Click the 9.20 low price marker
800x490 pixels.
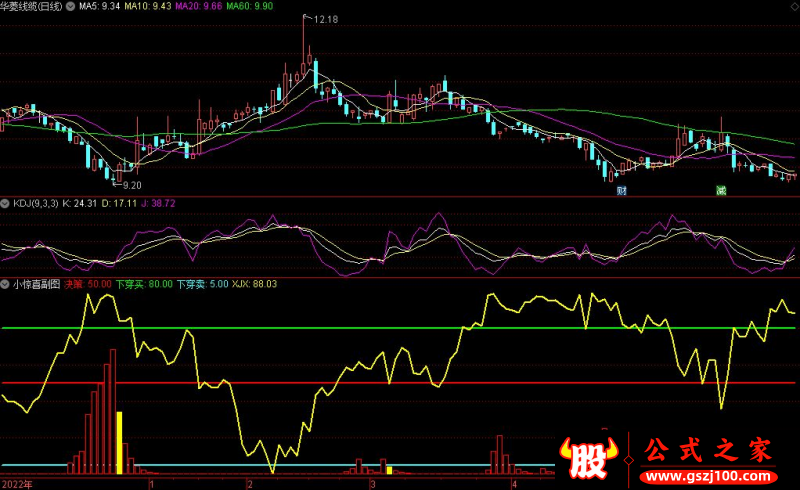pos(130,185)
